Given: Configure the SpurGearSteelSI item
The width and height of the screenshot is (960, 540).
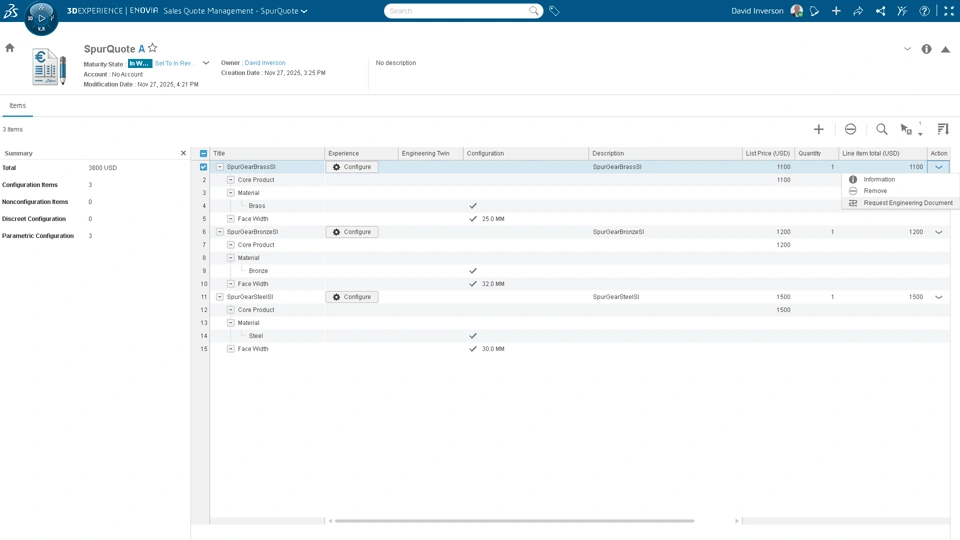Looking at the screenshot, I should point(352,296).
